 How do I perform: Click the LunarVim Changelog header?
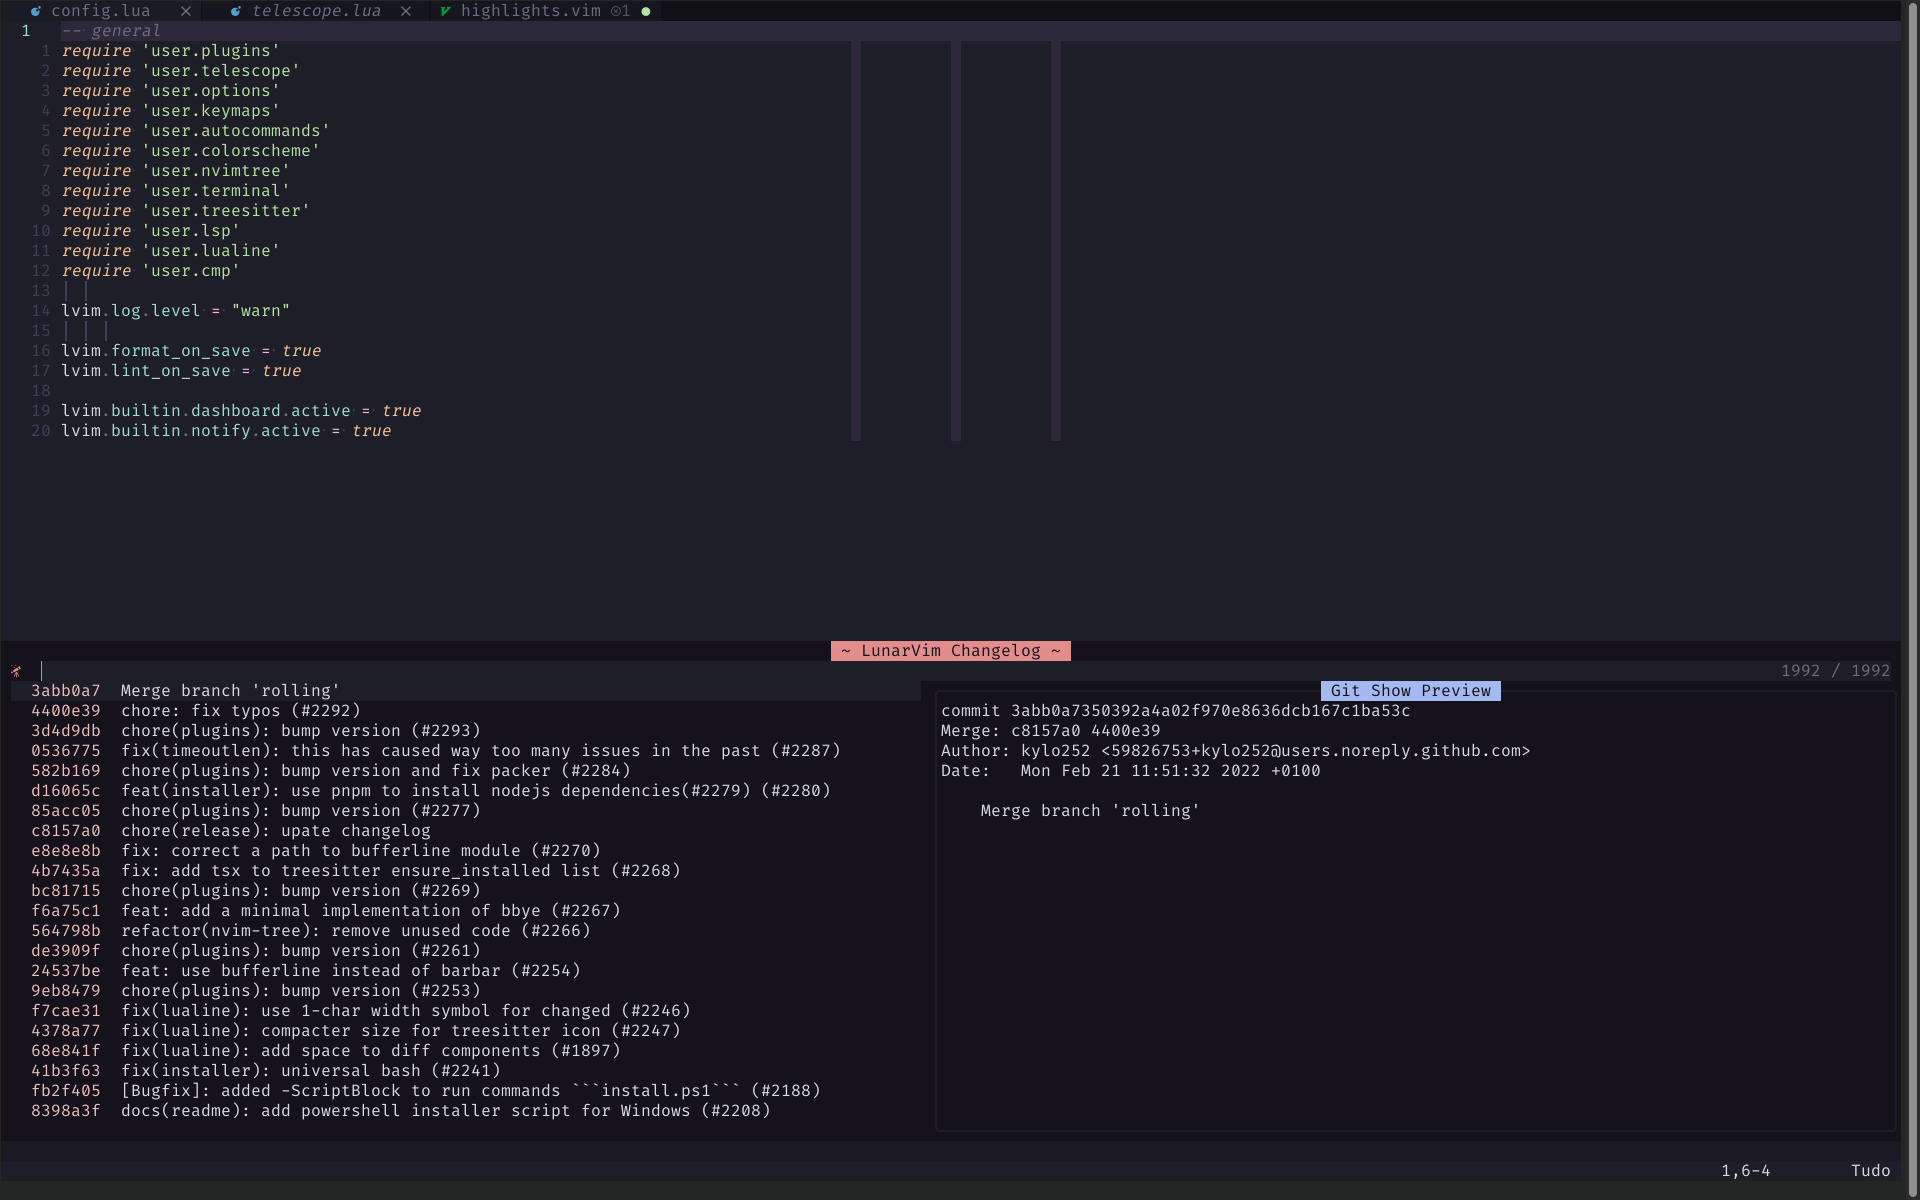pos(950,650)
